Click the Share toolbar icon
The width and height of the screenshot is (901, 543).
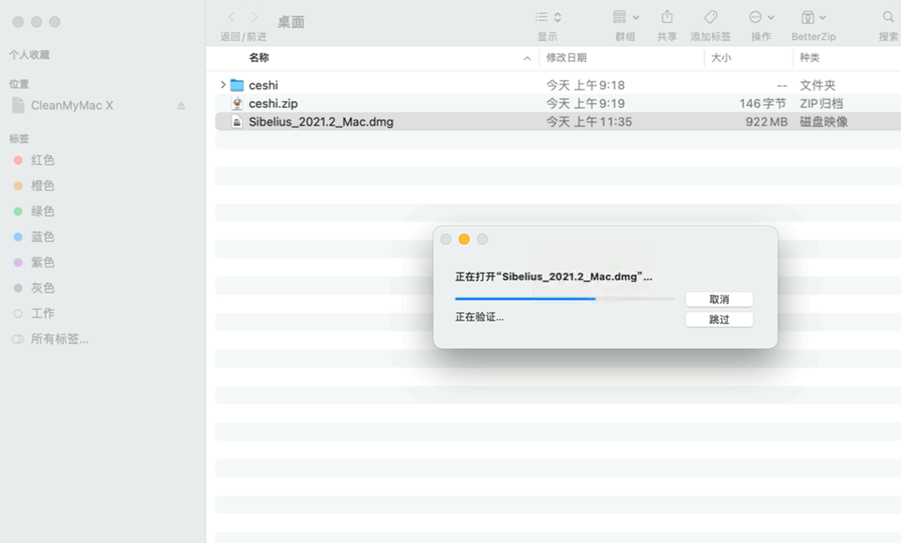click(x=666, y=18)
